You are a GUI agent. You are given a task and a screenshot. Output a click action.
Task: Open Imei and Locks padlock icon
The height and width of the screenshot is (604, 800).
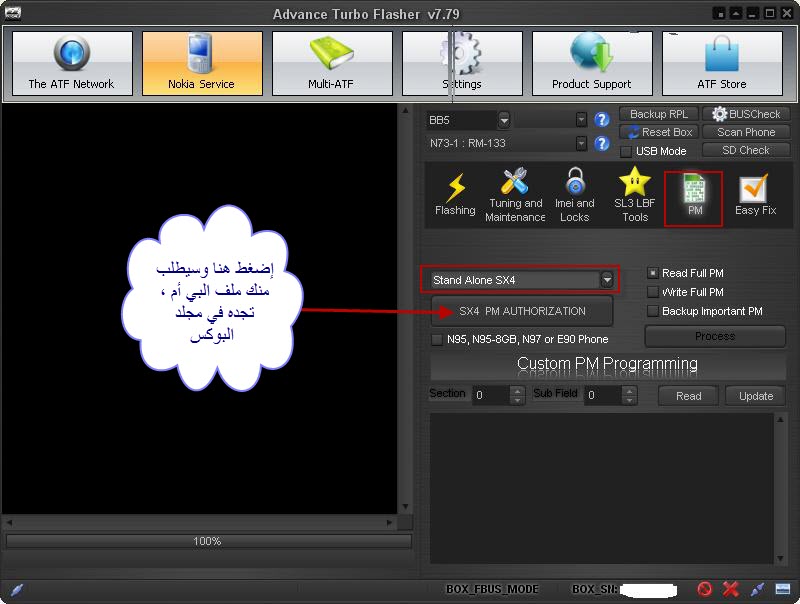point(575,195)
